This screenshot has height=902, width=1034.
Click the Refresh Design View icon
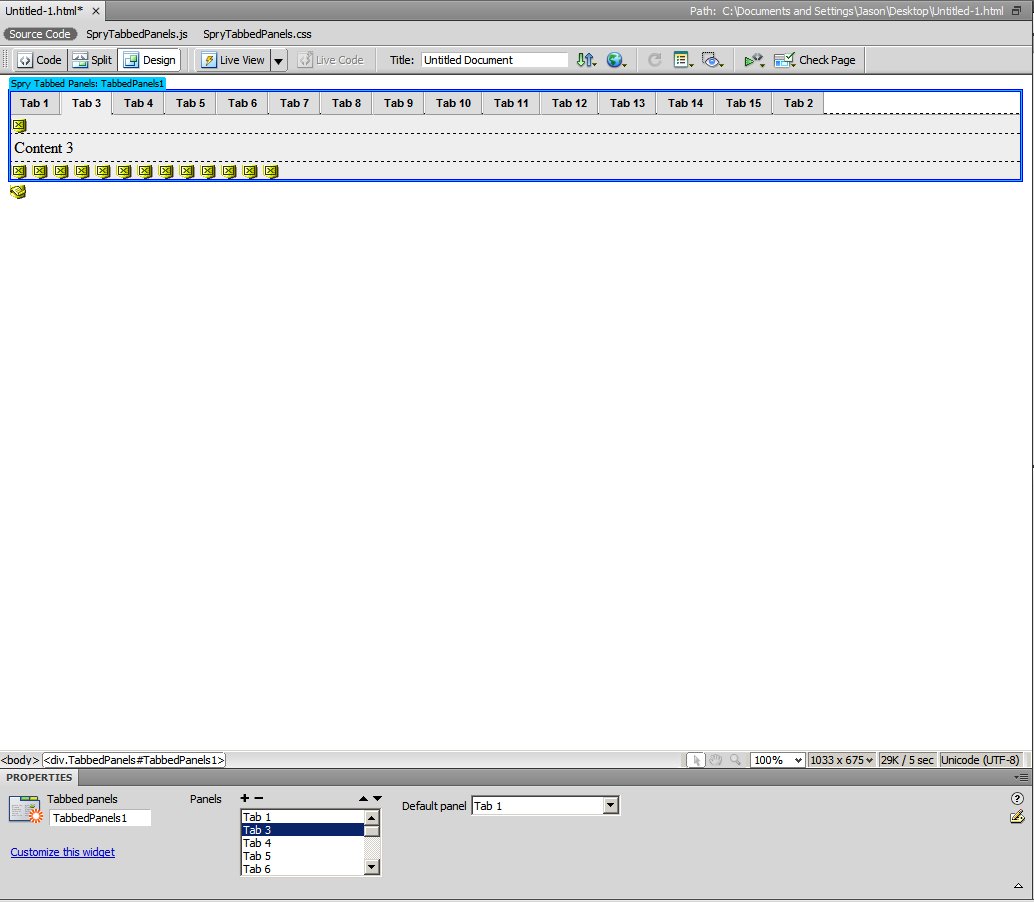(655, 60)
